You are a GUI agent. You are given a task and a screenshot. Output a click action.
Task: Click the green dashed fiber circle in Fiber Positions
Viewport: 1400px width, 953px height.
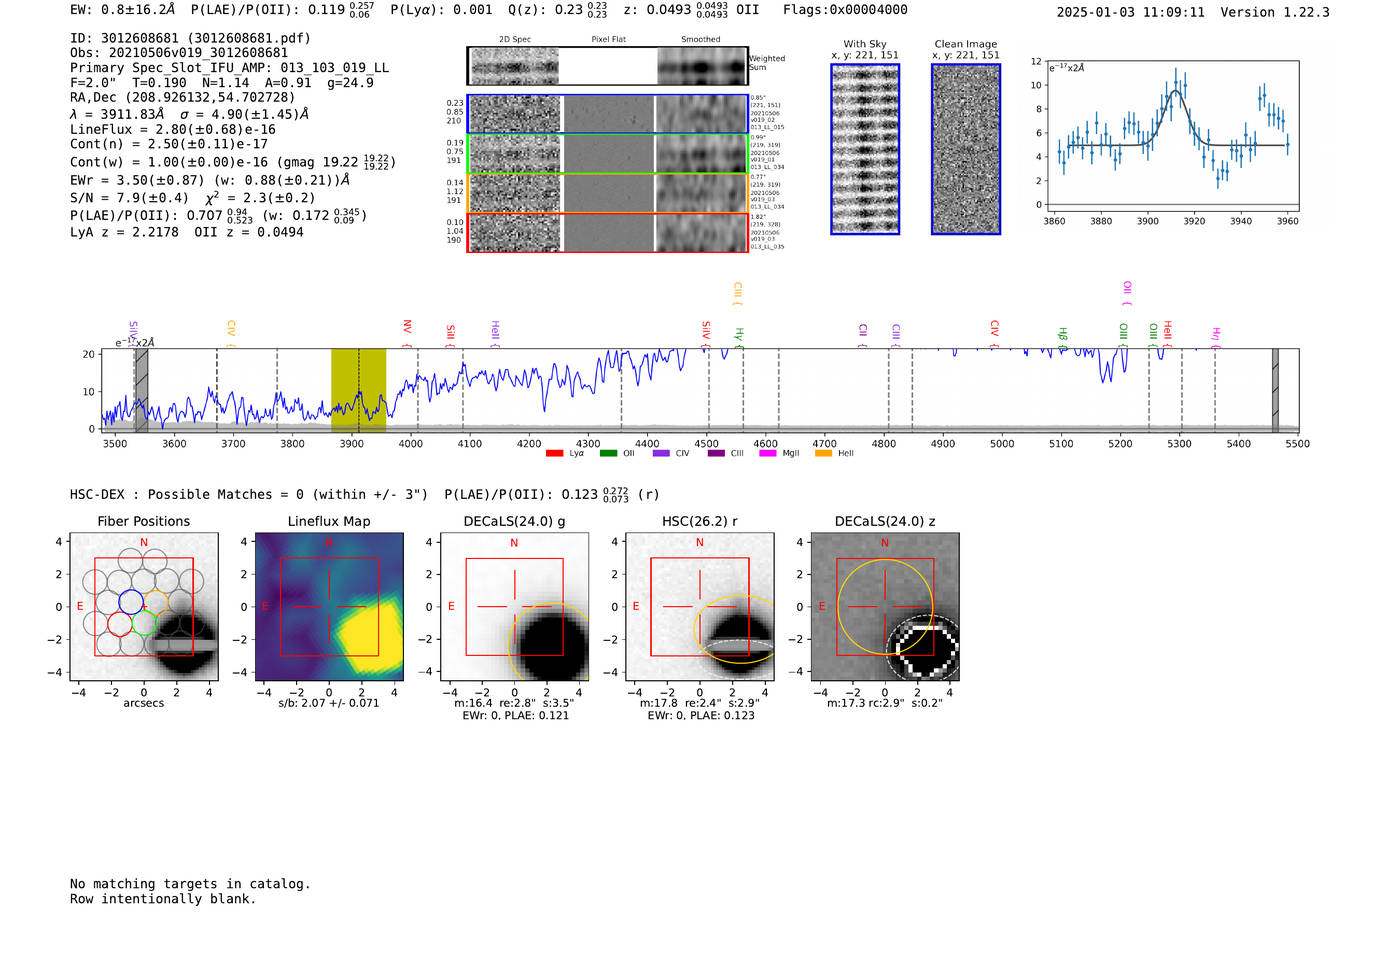click(144, 624)
